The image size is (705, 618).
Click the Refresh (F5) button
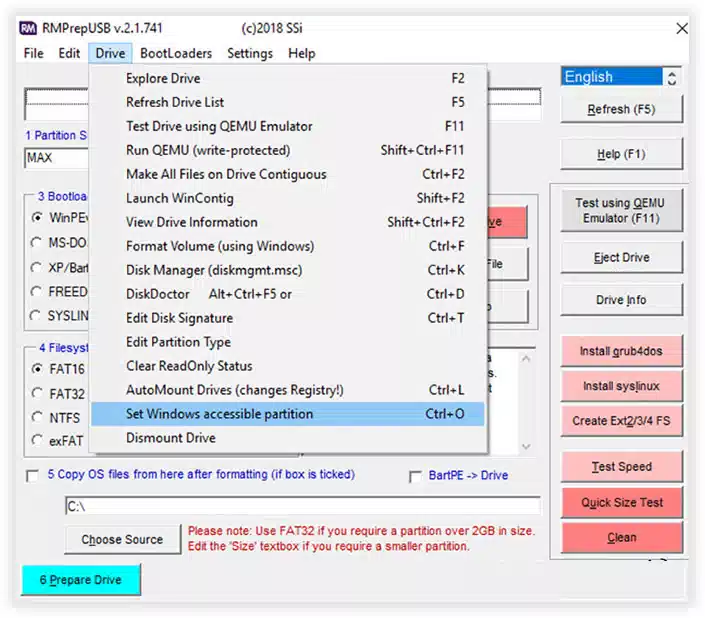[621, 109]
